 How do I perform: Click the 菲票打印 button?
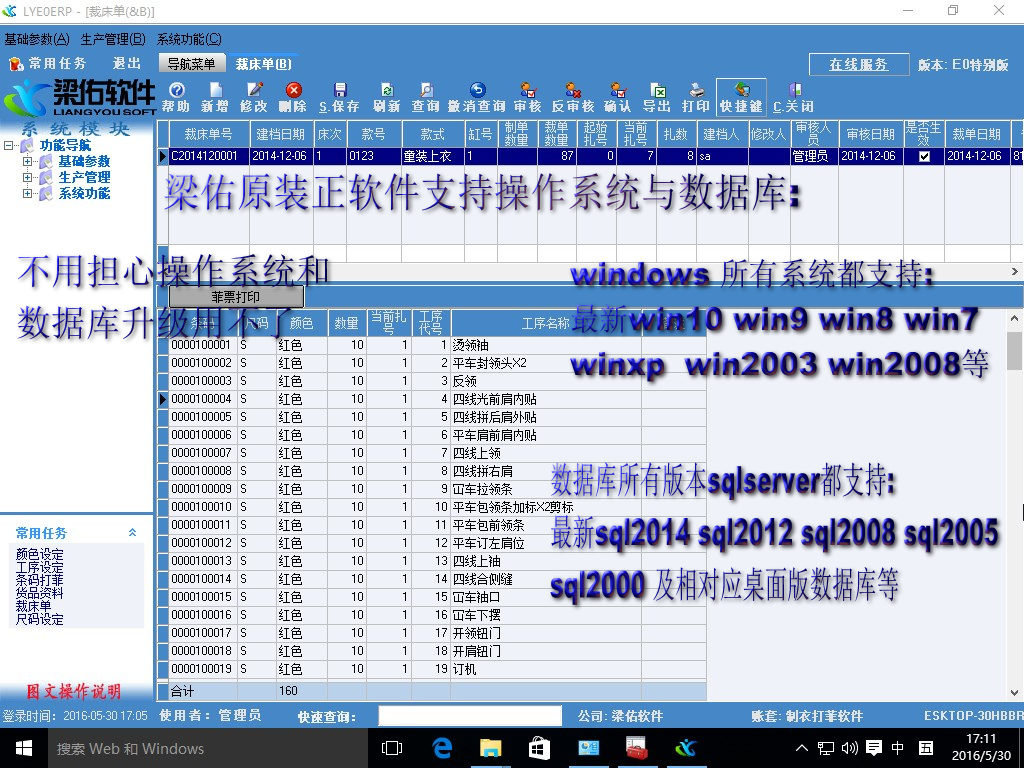(x=236, y=297)
